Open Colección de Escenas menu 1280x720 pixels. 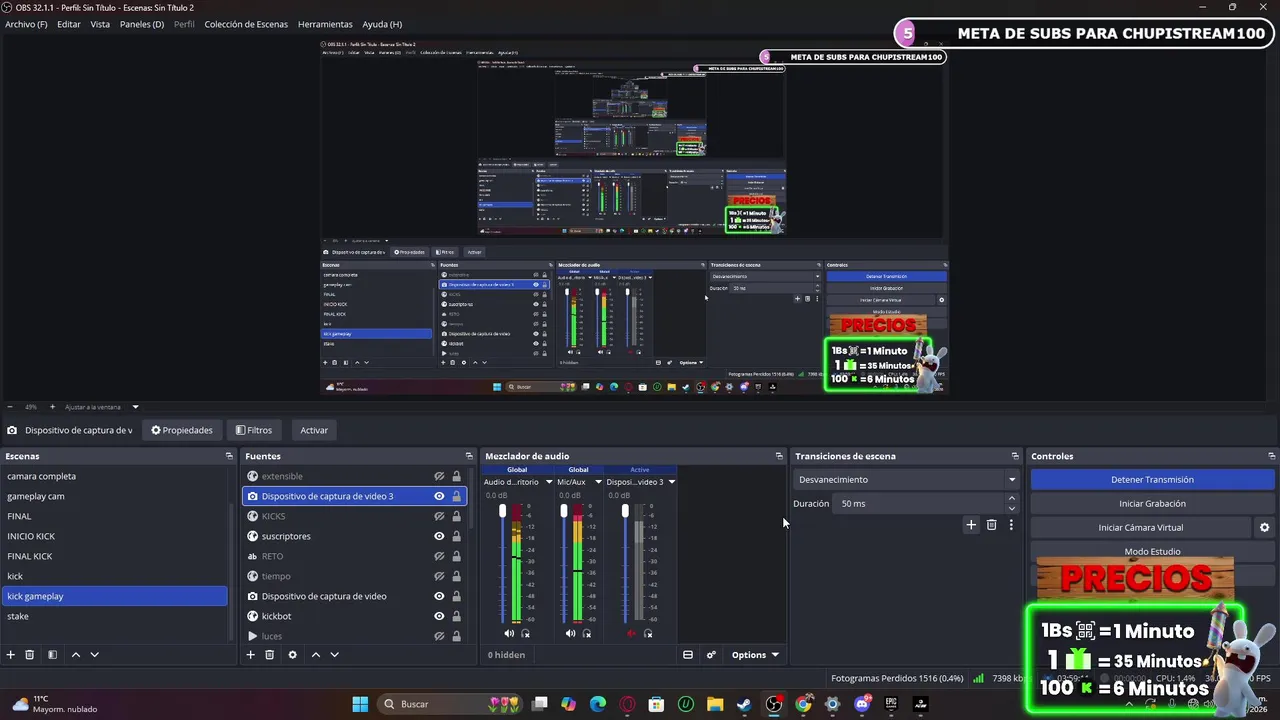[x=246, y=24]
